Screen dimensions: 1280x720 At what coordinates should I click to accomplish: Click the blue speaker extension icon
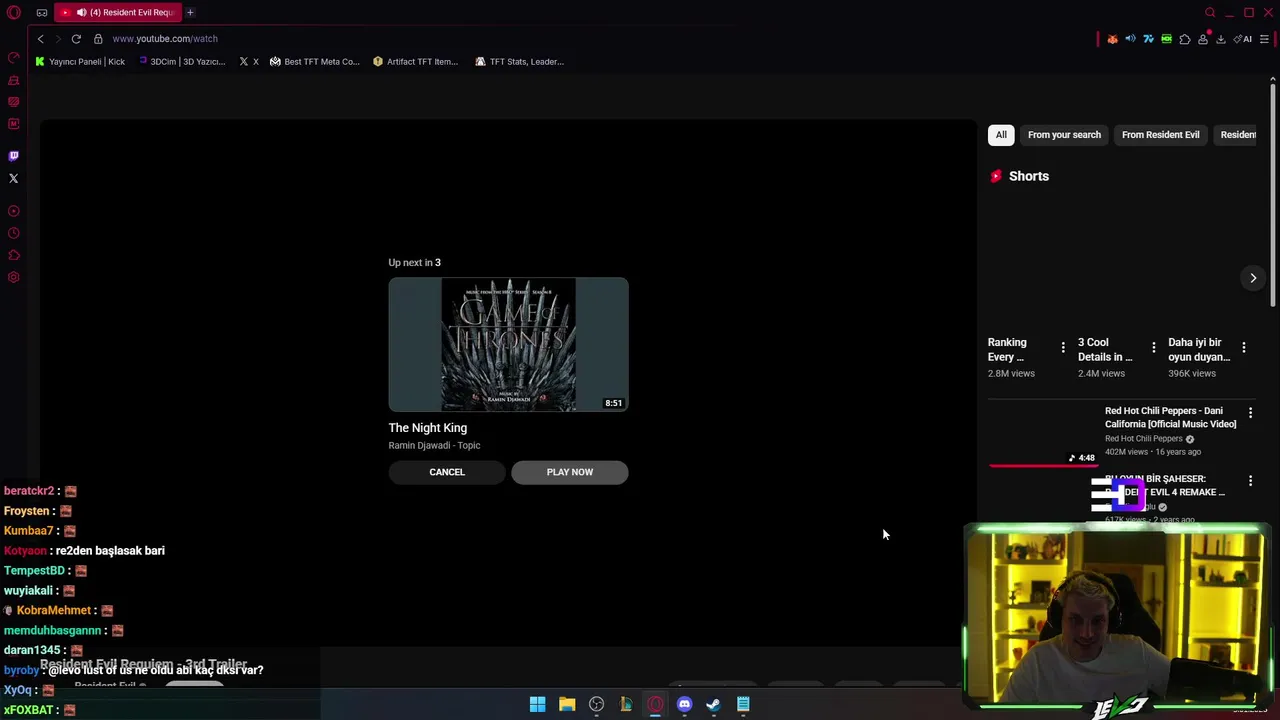[1130, 39]
